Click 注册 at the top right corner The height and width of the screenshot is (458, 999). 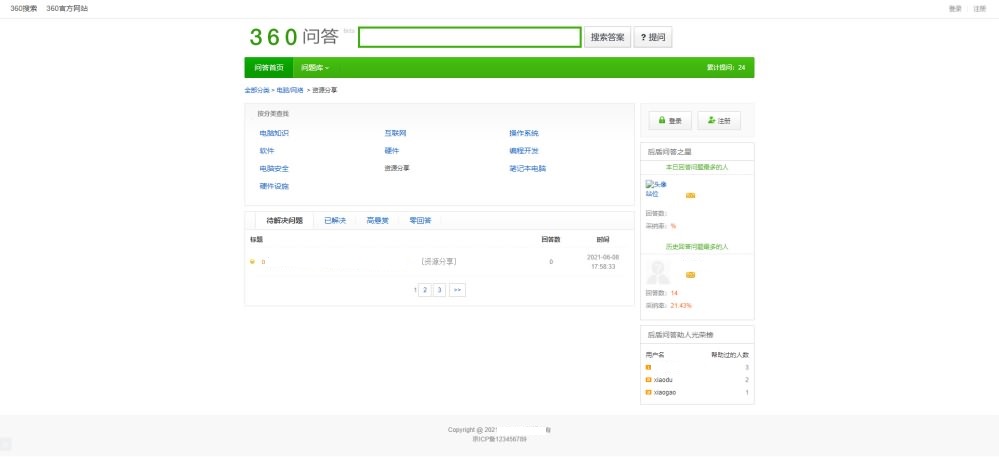pos(979,9)
